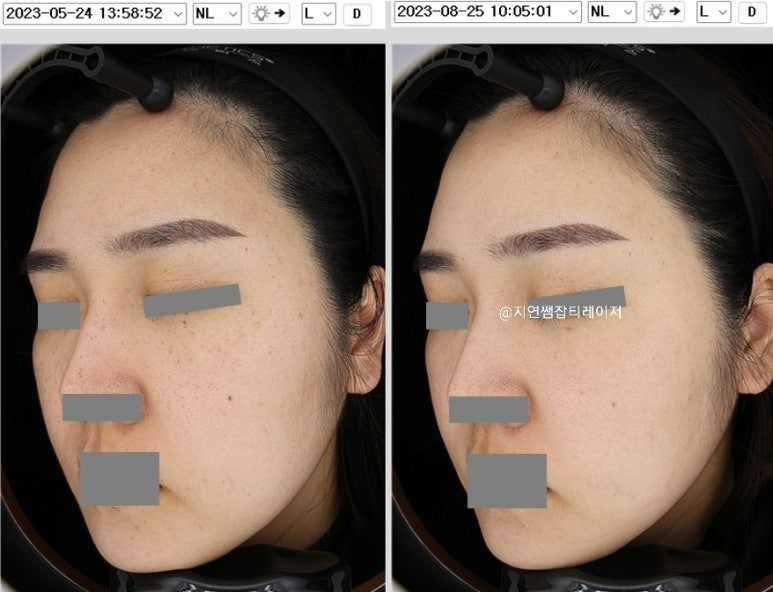Viewport: 773px width, 592px height.
Task: Open the L side selector in right panel
Action: tap(714, 12)
